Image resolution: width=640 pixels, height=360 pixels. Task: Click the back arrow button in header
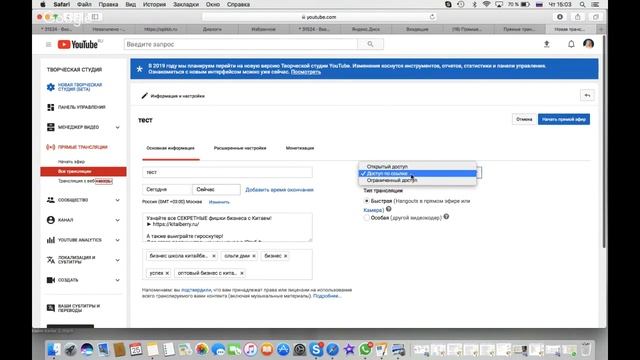tap(587, 96)
